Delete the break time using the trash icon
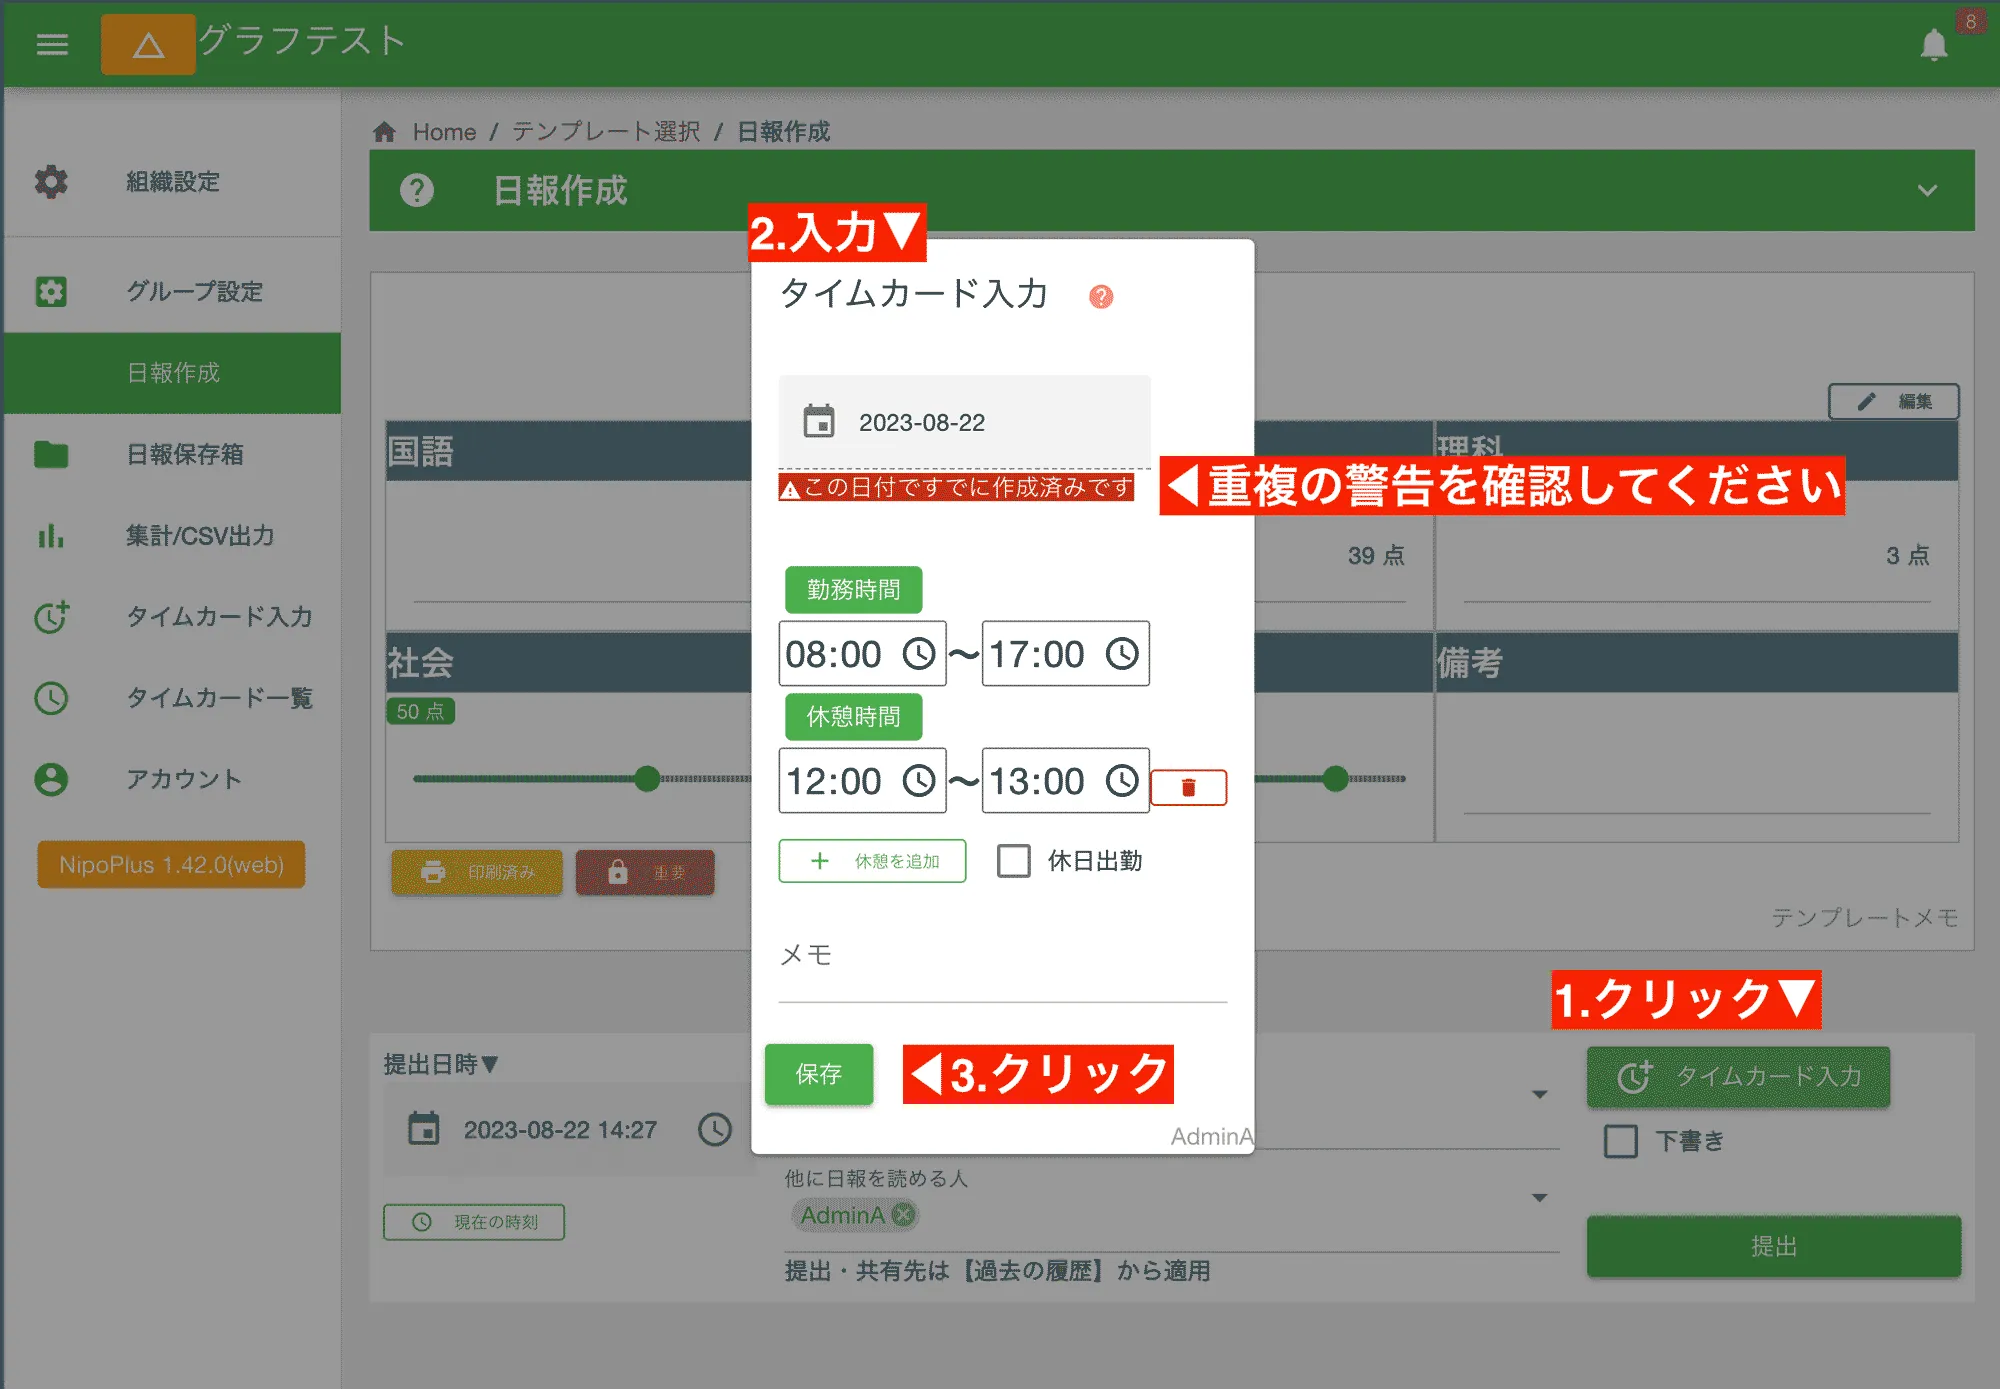 coord(1189,787)
